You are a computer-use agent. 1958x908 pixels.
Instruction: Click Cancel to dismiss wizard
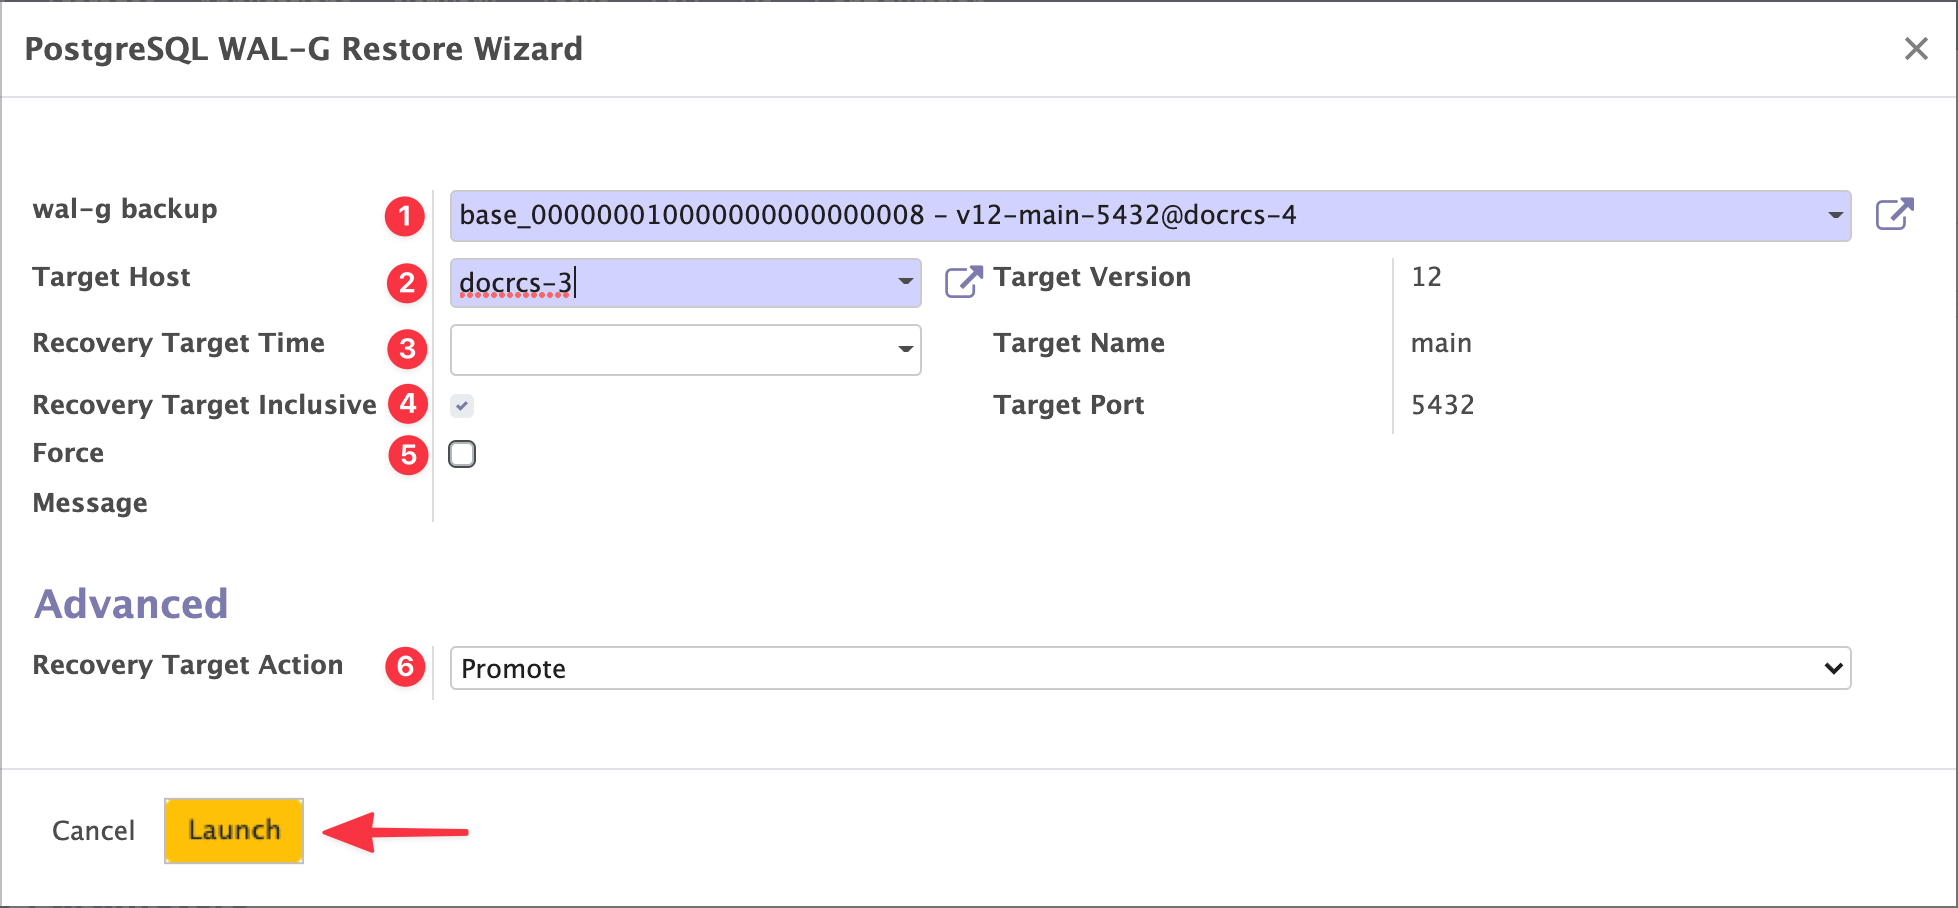[93, 831]
